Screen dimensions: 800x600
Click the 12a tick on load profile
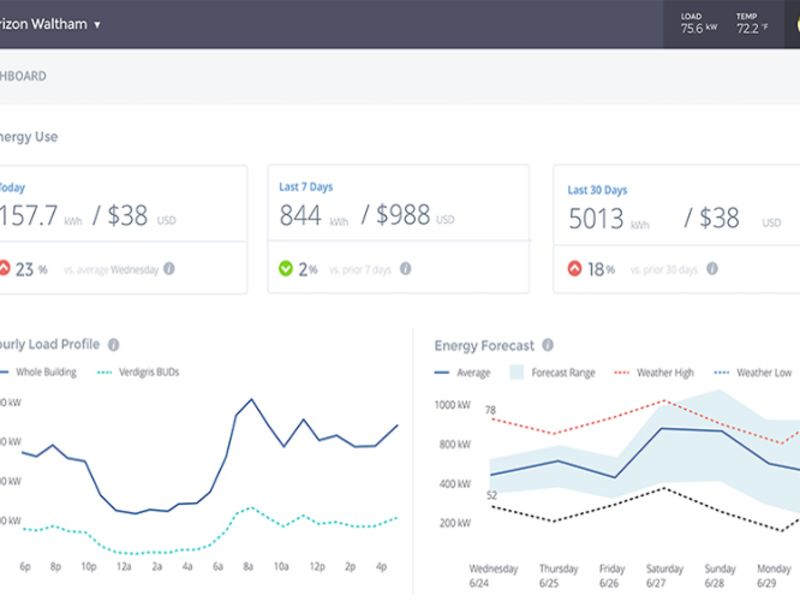[124, 566]
